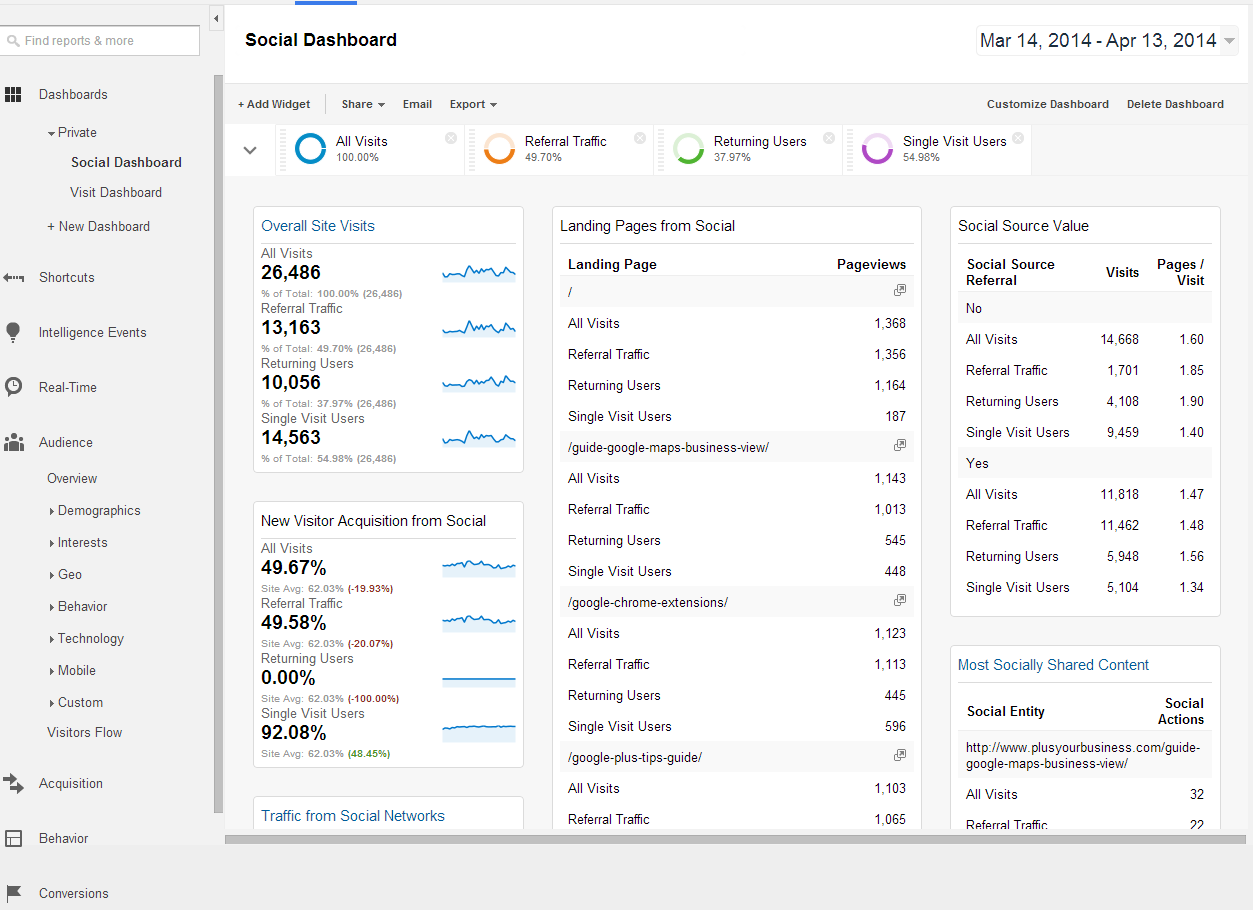The image size is (1253, 910).
Task: Select Visit Dashboard in sidebar
Action: pos(116,192)
